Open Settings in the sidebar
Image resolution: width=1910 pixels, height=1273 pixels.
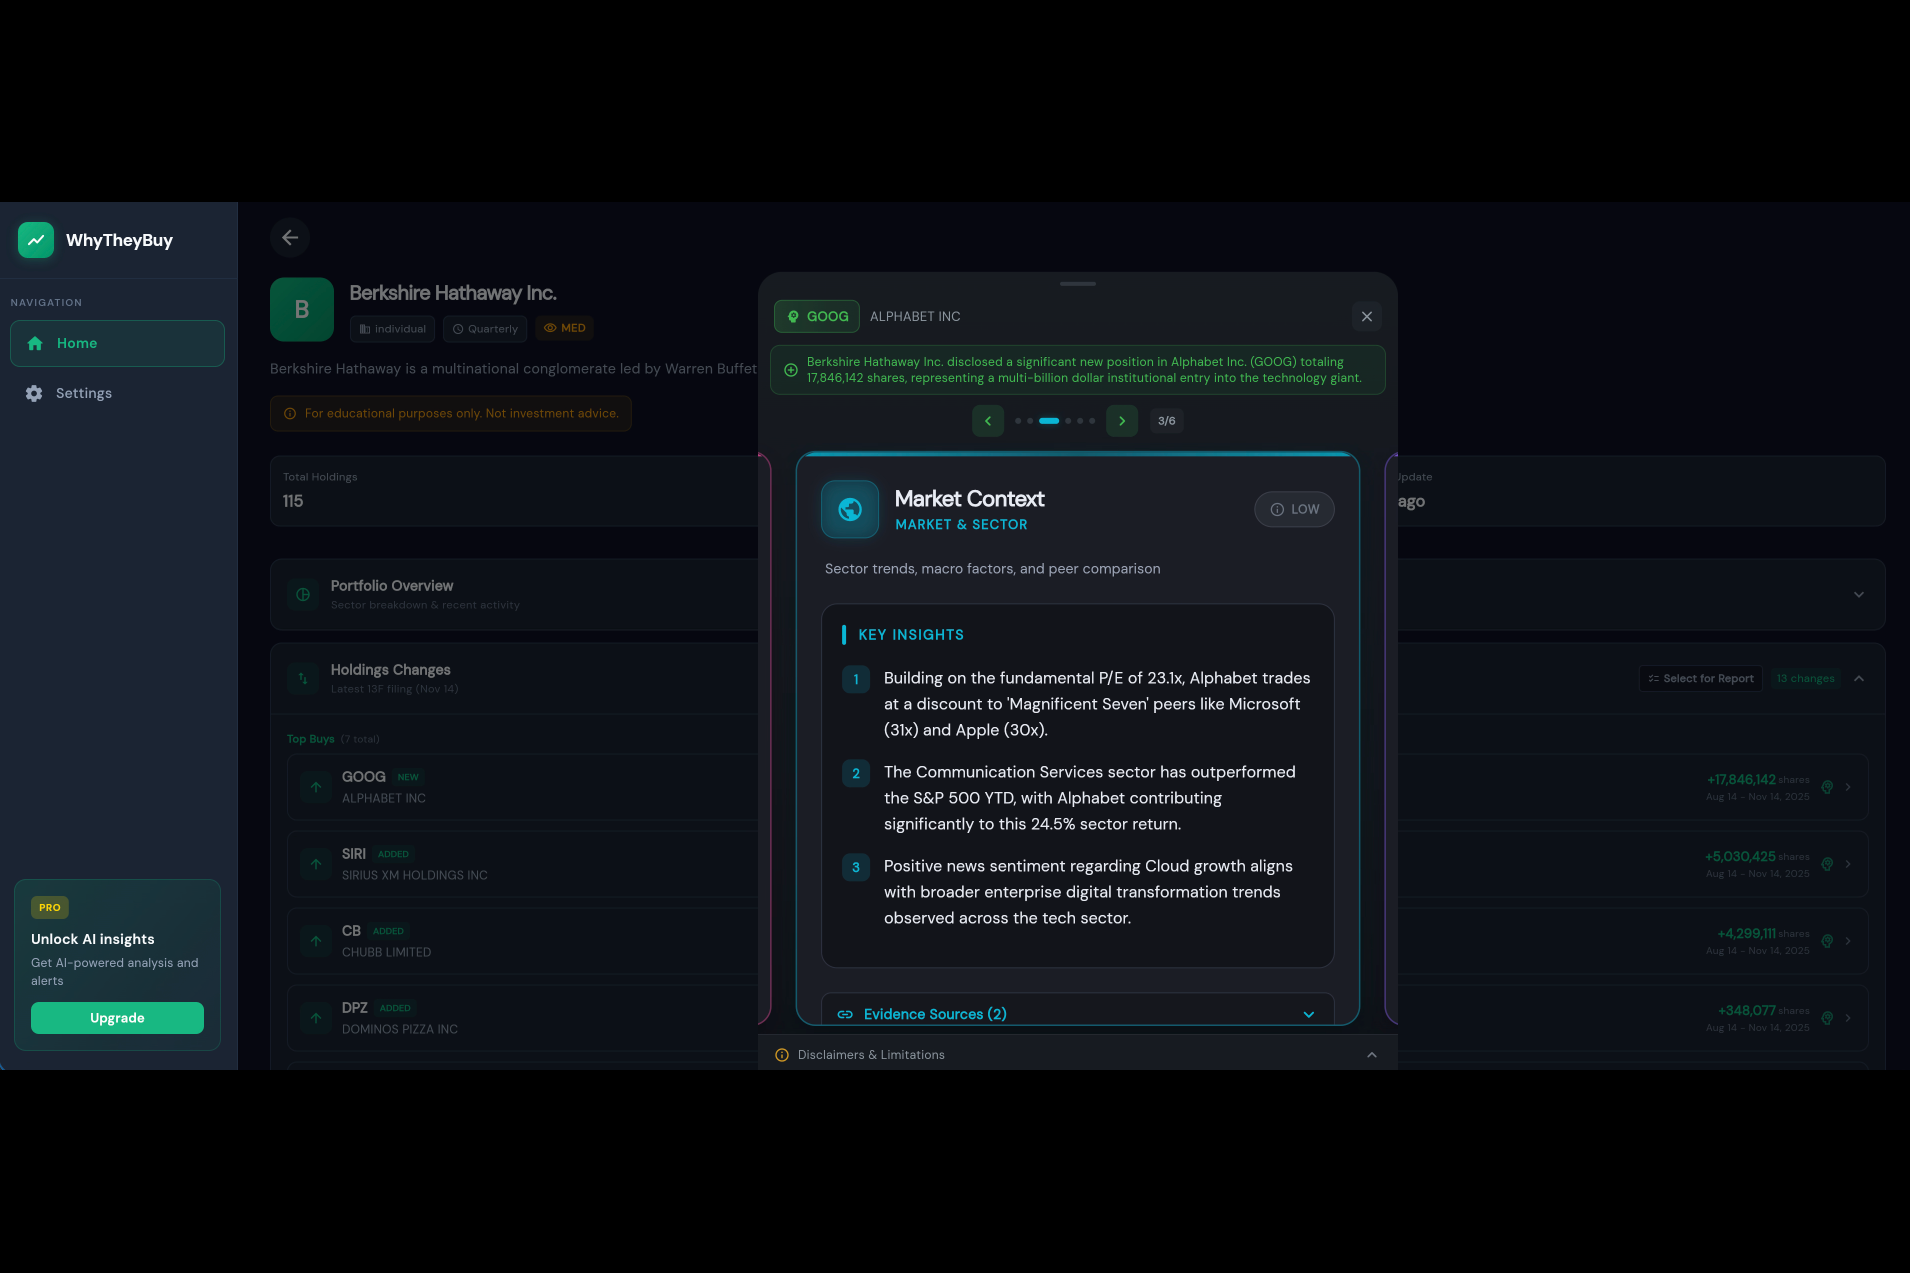[x=117, y=393]
